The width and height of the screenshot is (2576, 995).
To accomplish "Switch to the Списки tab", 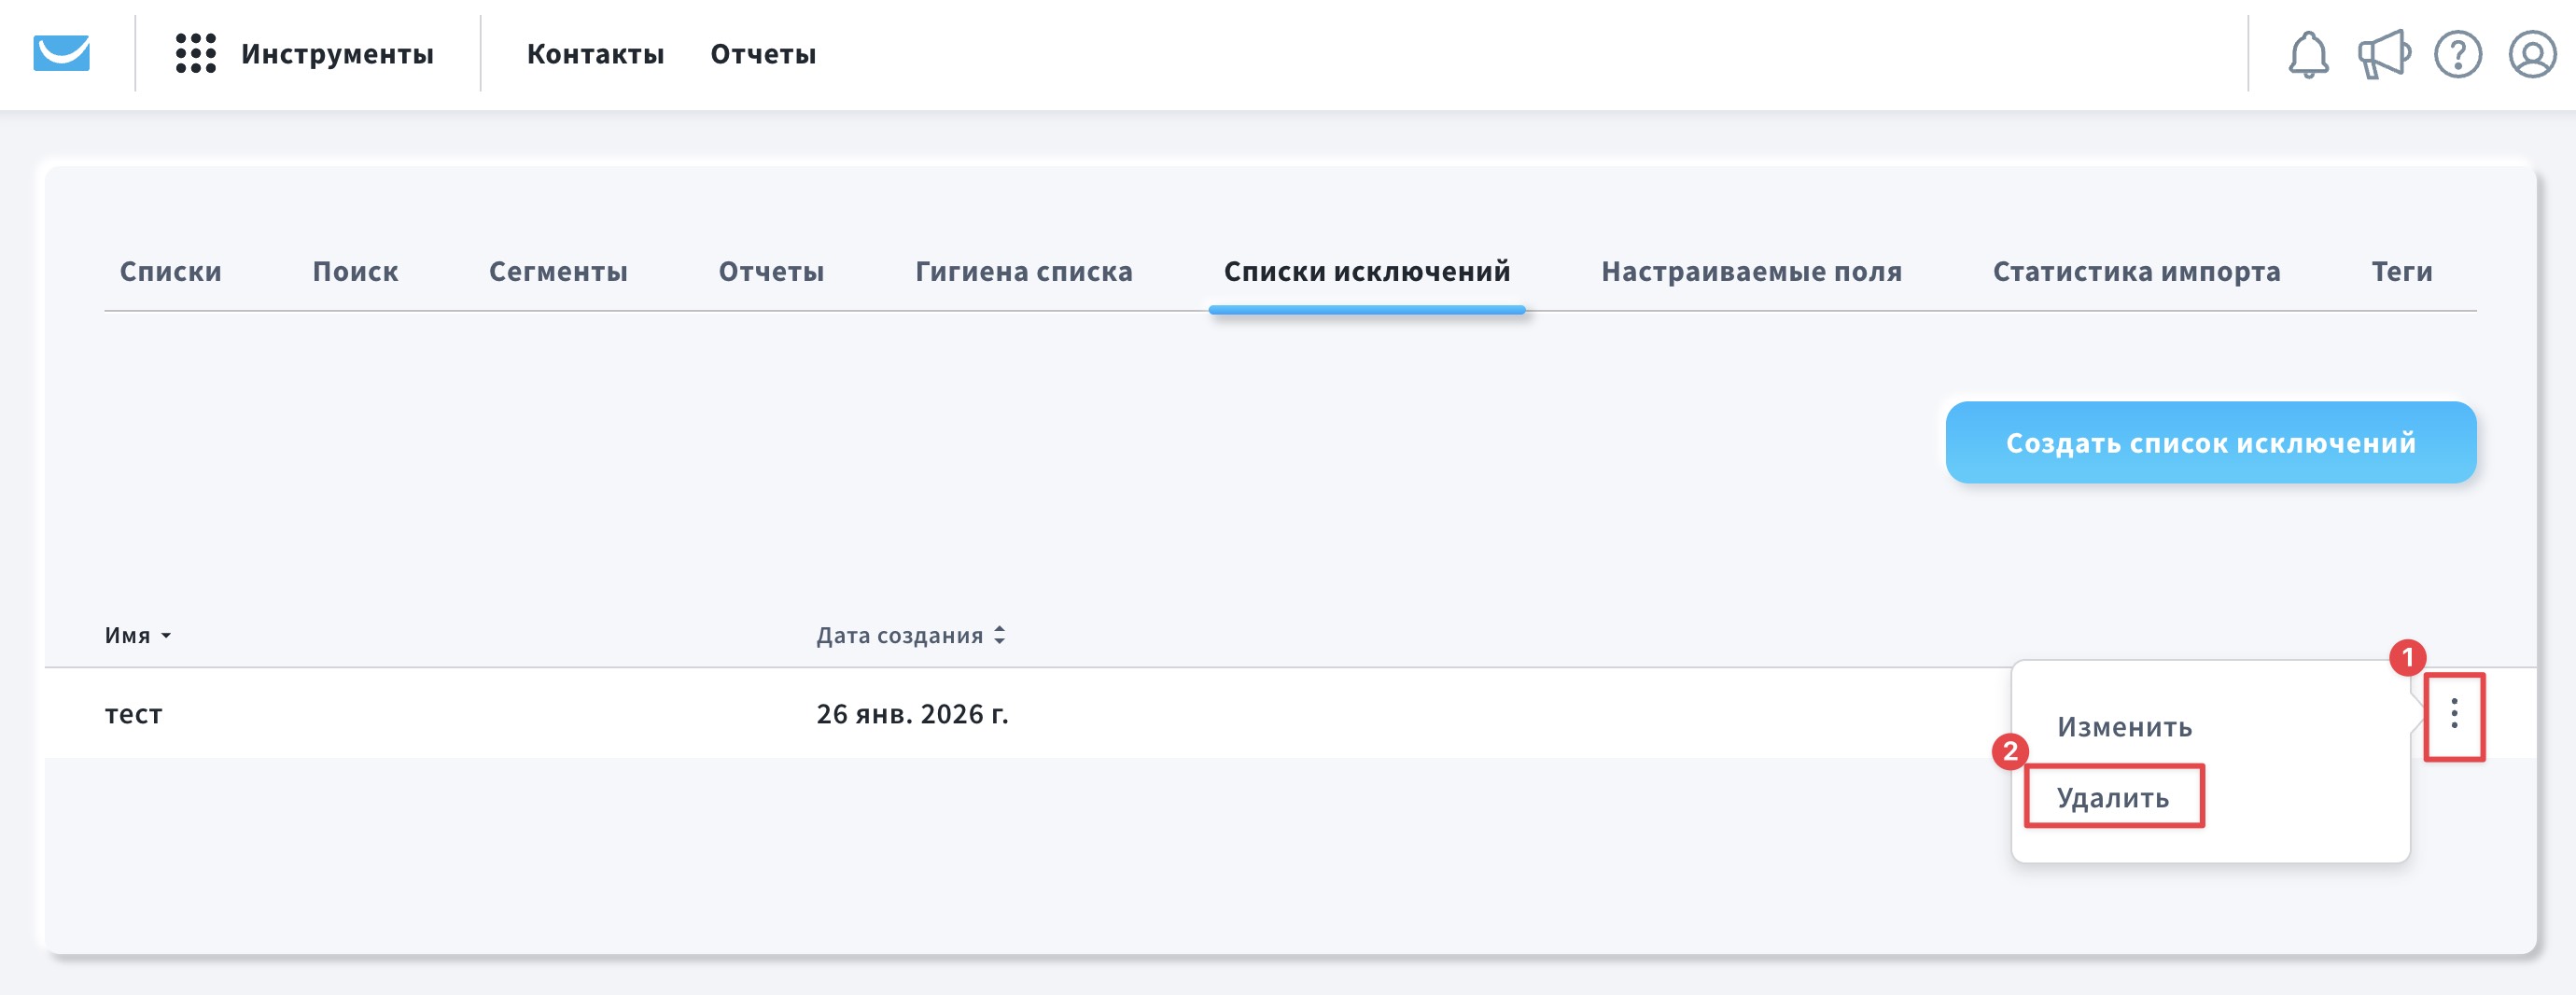I will pyautogui.click(x=170, y=271).
